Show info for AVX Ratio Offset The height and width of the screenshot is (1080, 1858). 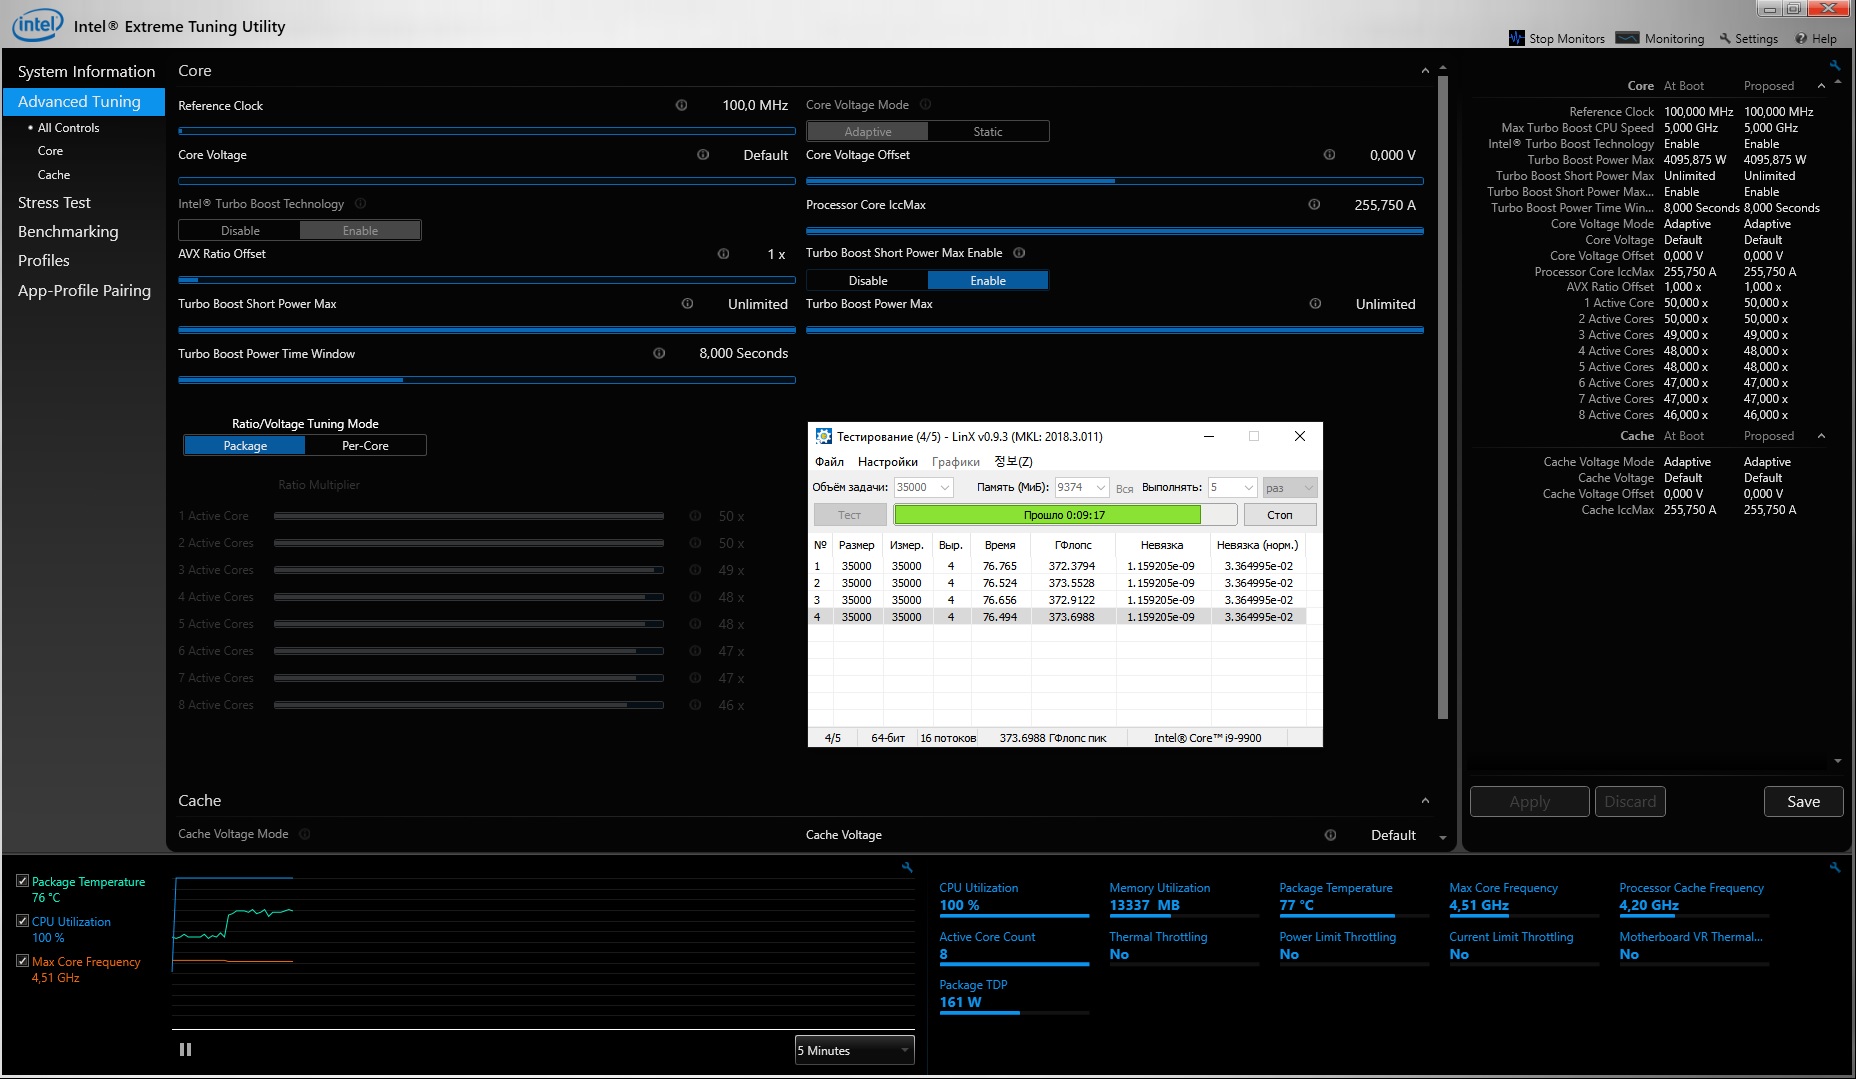pyautogui.click(x=723, y=254)
